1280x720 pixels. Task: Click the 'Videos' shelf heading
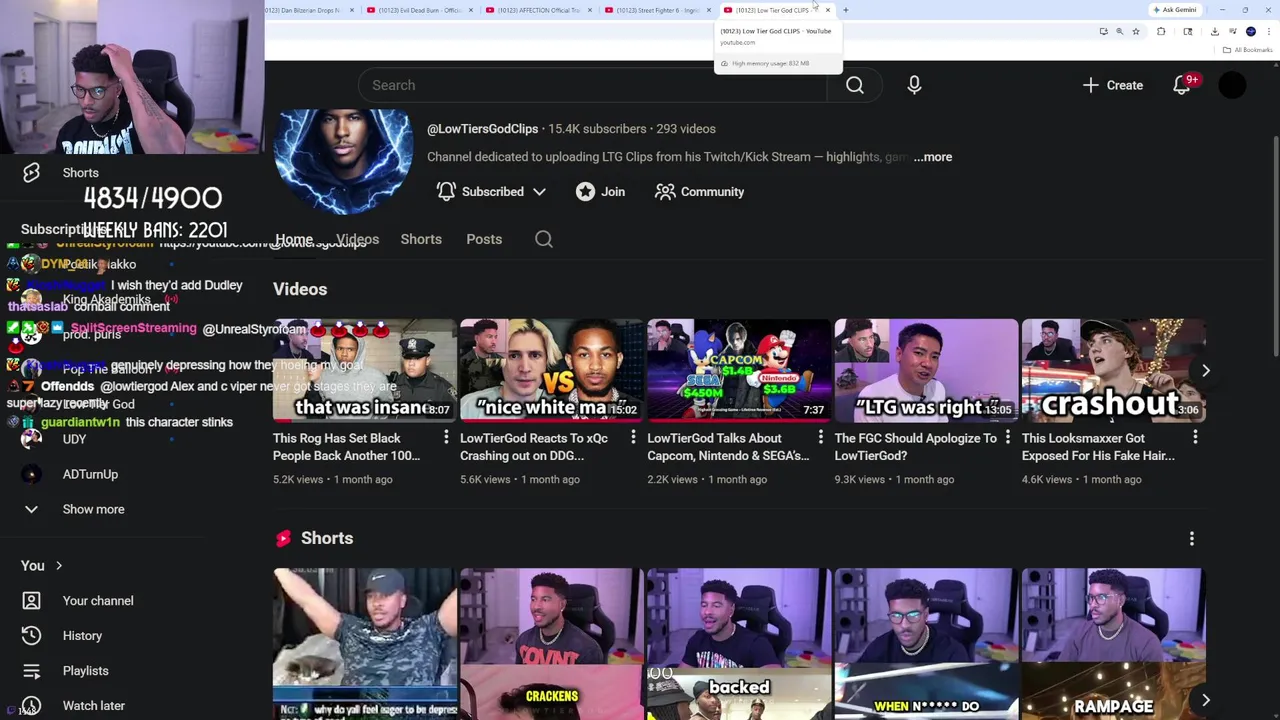coord(300,289)
